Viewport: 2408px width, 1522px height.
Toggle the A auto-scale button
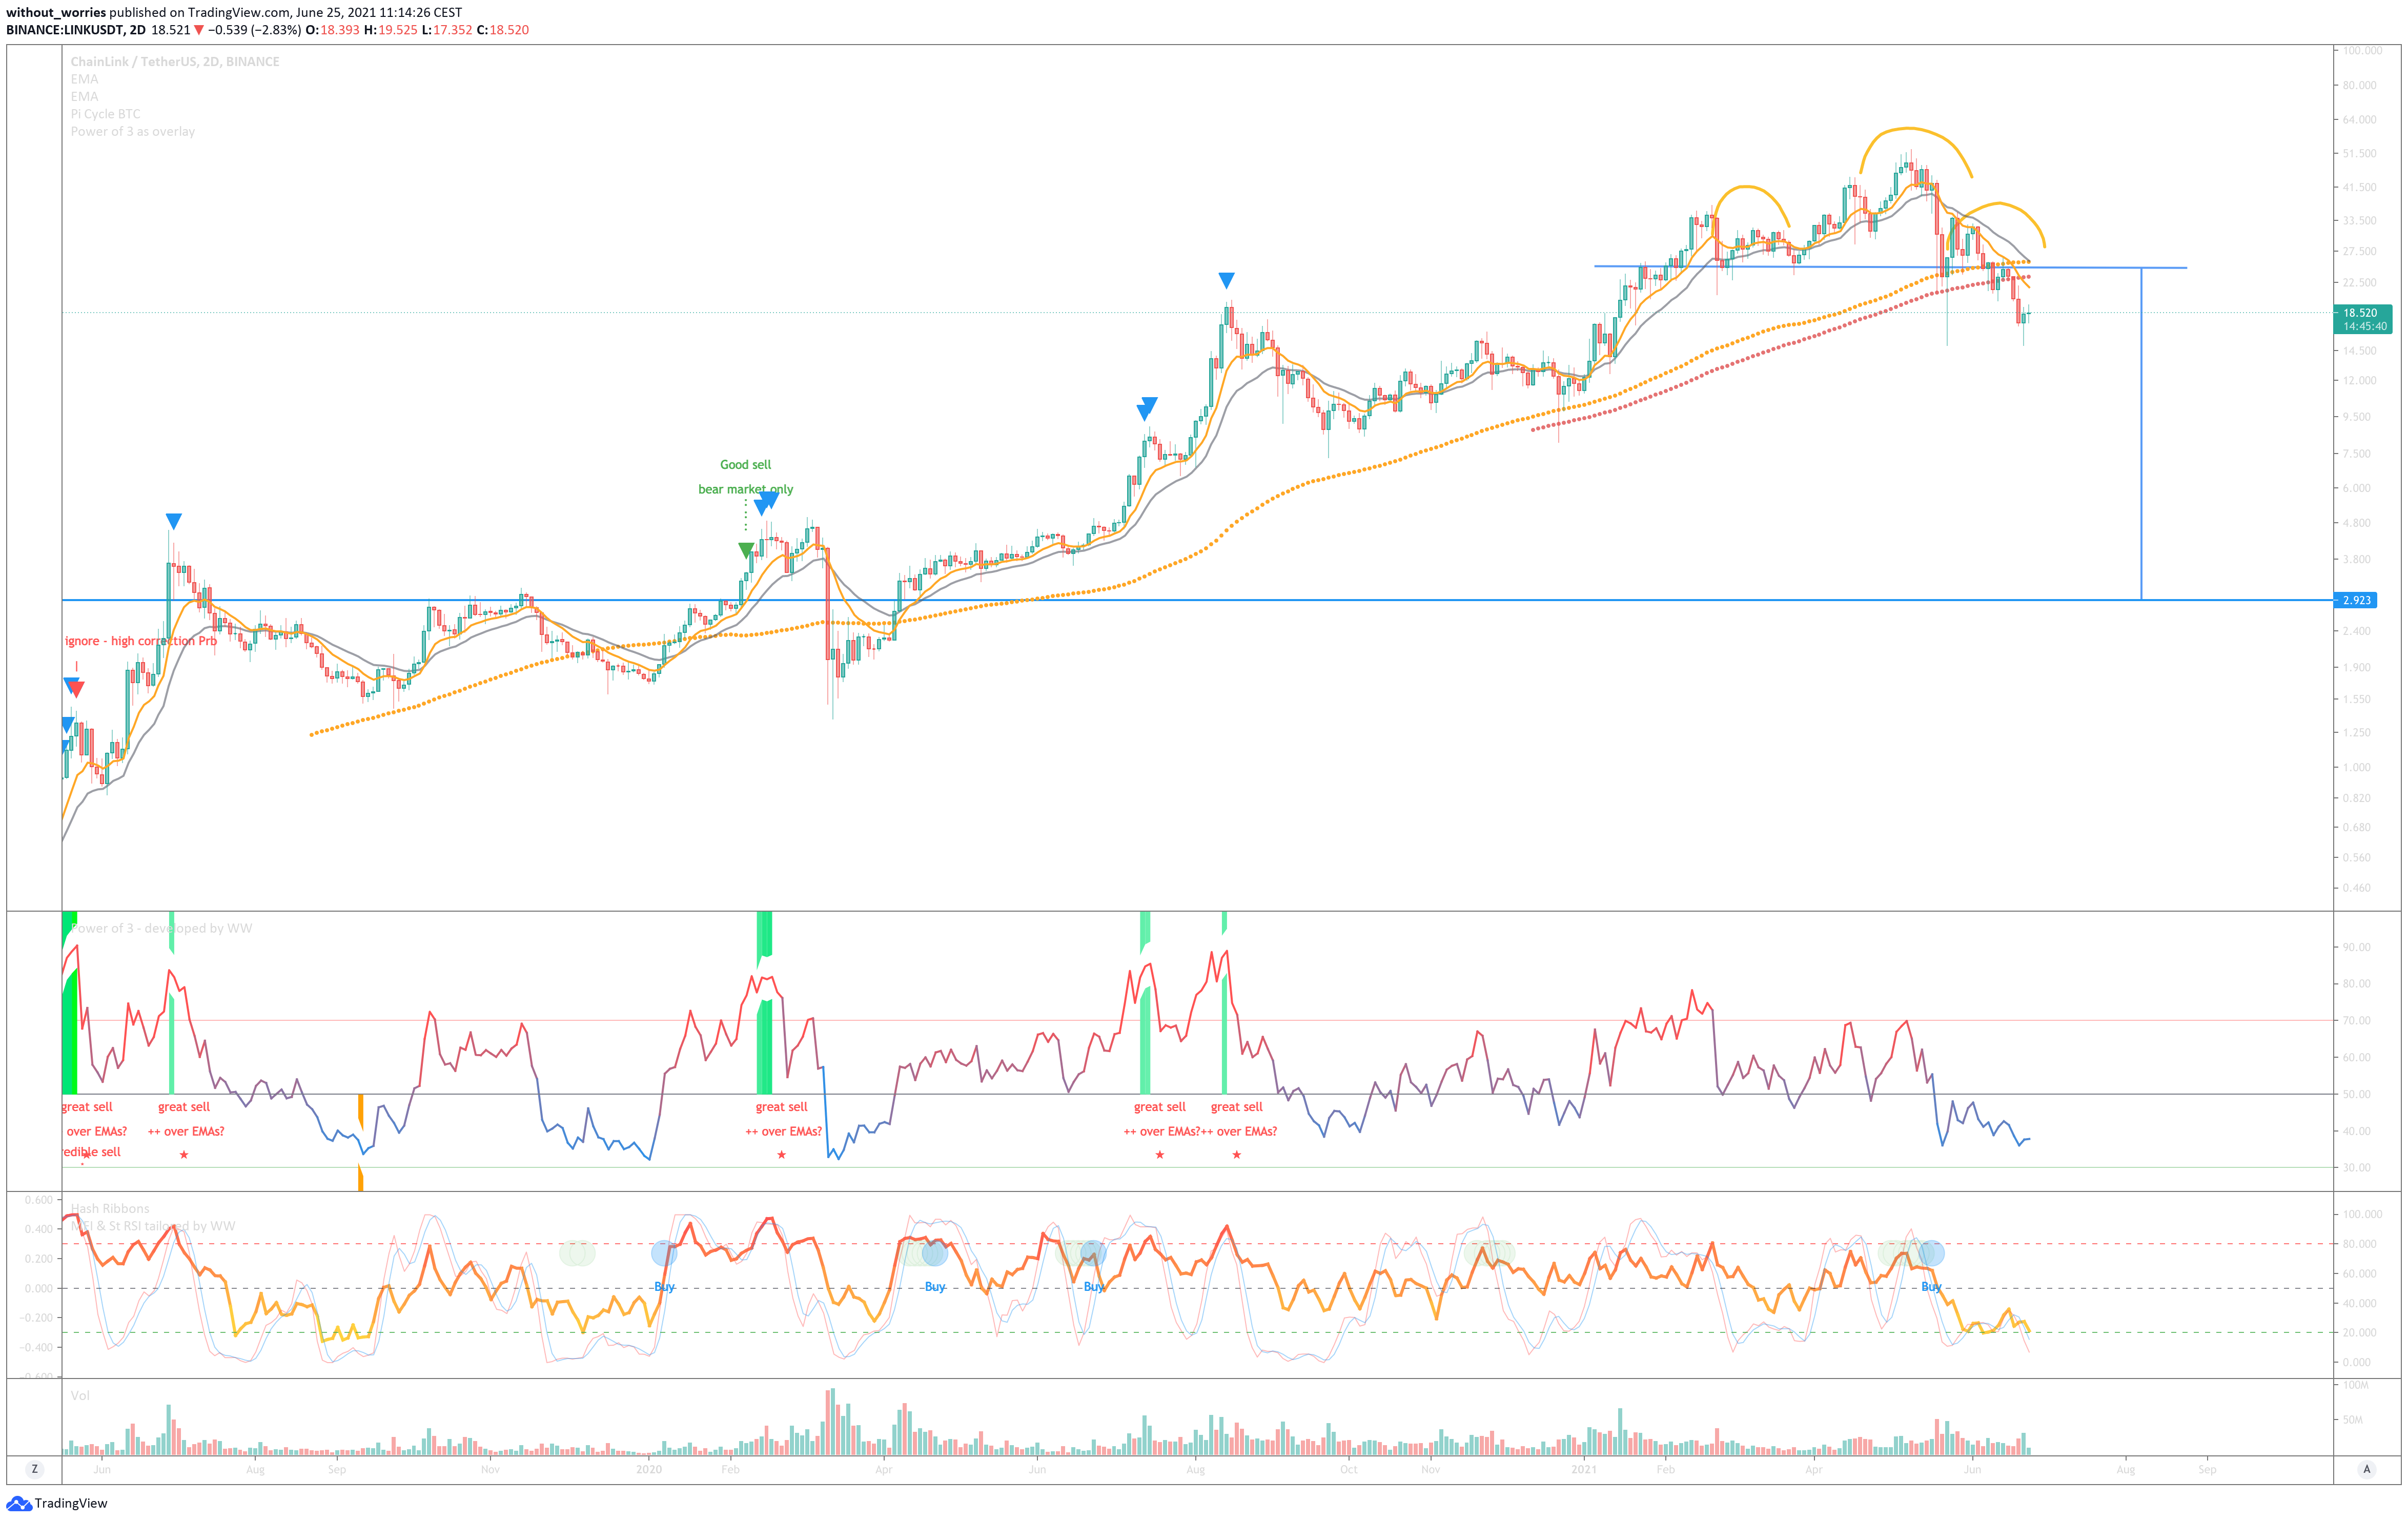click(2366, 1469)
